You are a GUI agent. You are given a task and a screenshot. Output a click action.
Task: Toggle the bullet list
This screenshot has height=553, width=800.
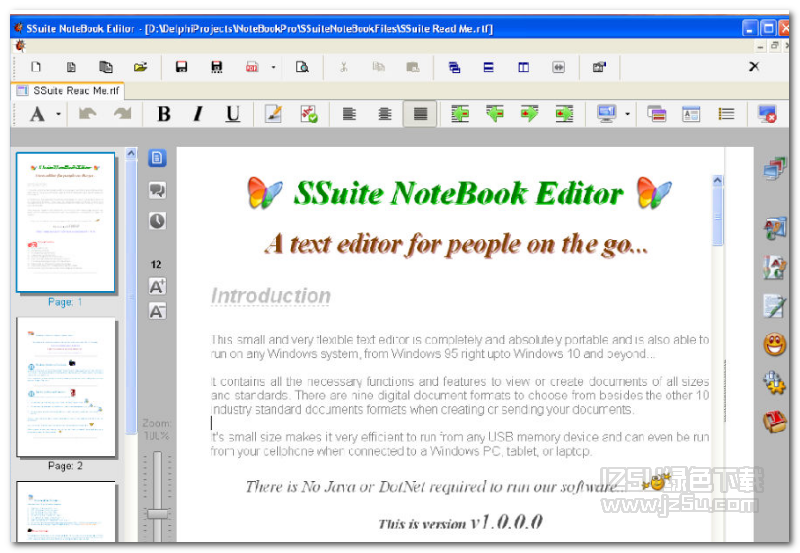point(726,114)
